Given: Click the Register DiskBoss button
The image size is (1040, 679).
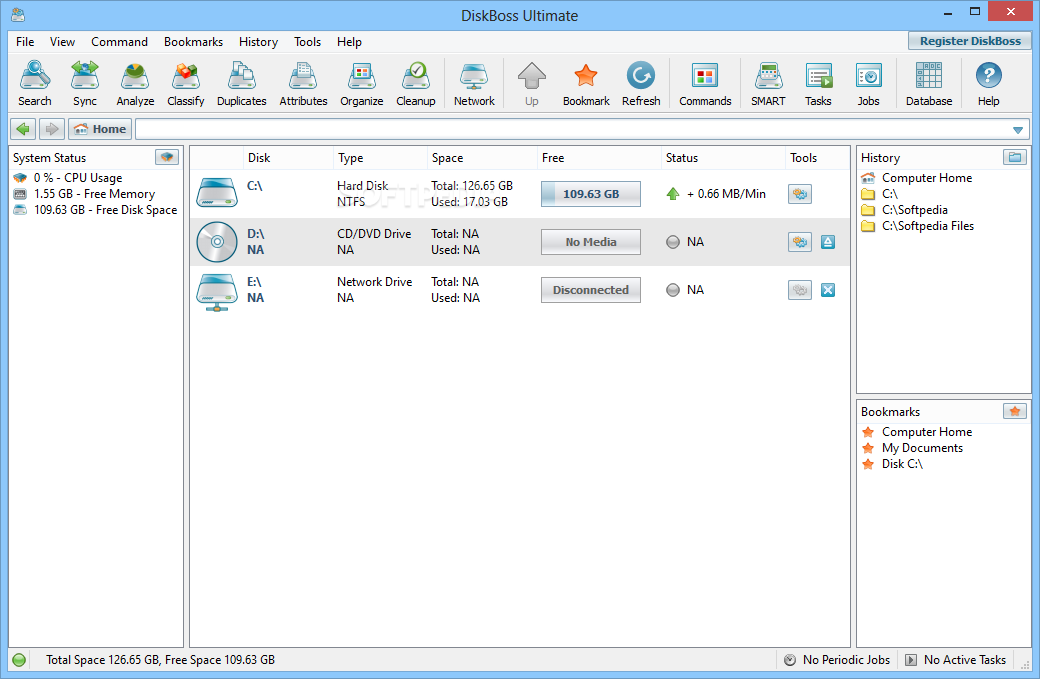Looking at the screenshot, I should tap(970, 41).
